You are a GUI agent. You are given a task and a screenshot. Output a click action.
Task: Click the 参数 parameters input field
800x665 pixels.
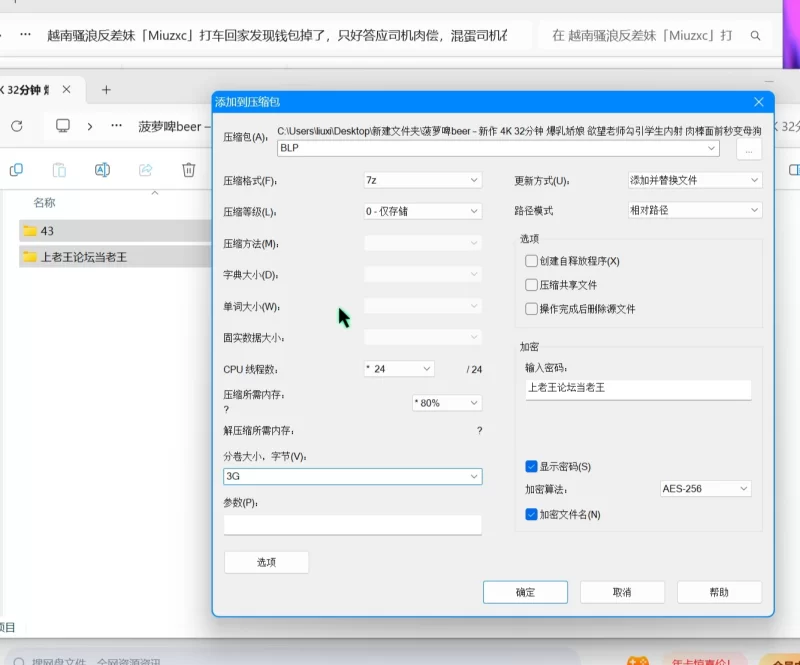pyautogui.click(x=353, y=525)
